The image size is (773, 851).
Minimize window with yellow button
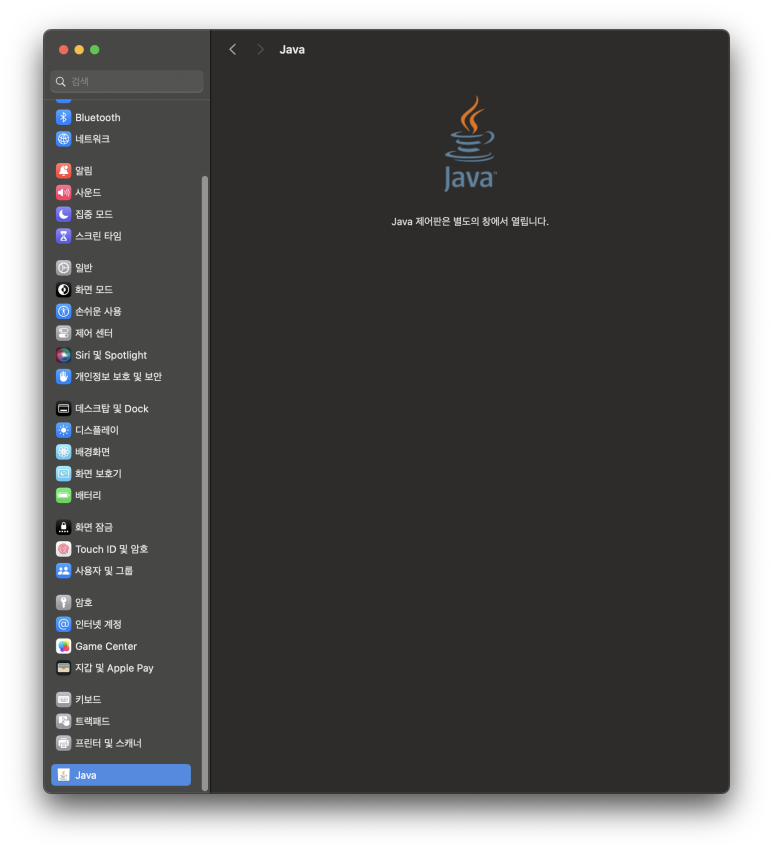click(79, 50)
